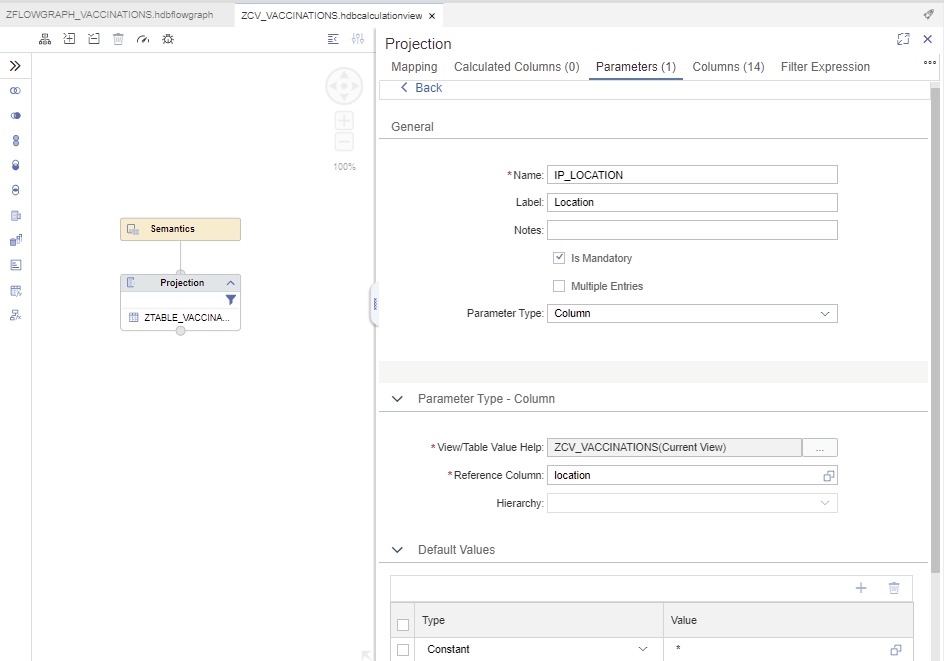Open value help for Reference Column
944x661 pixels.
[828, 476]
